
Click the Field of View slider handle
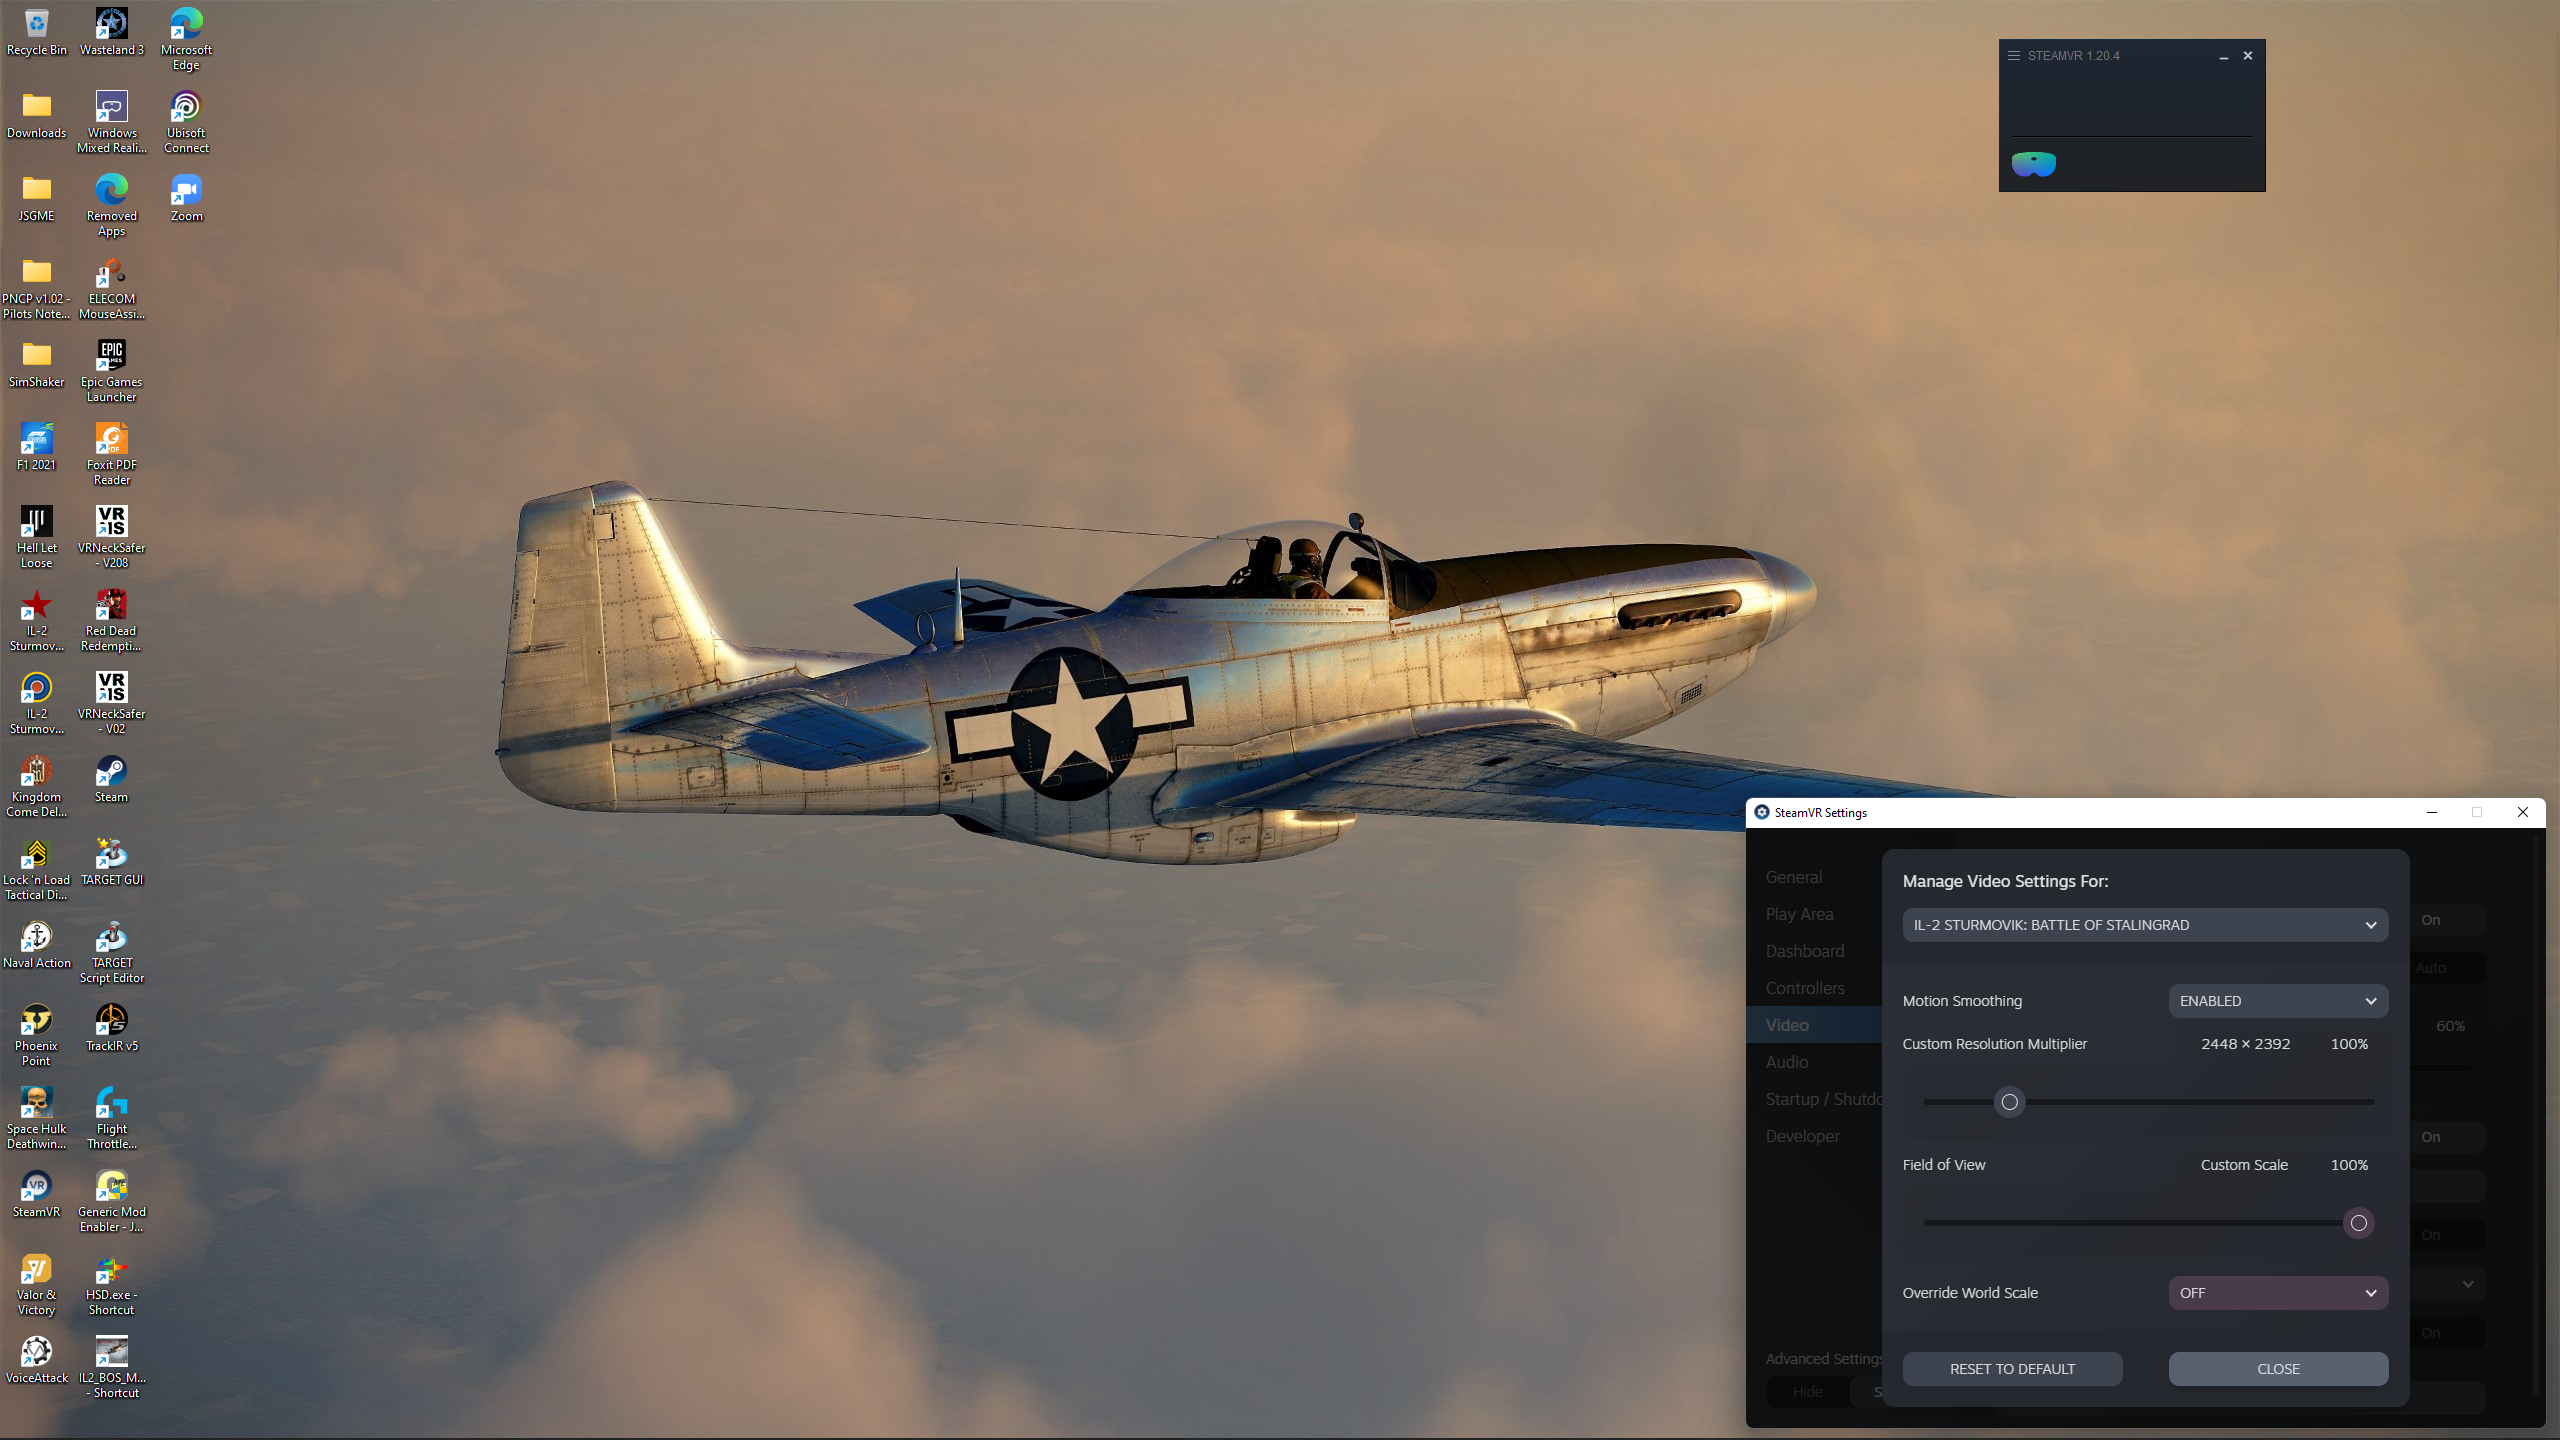(x=2358, y=1223)
